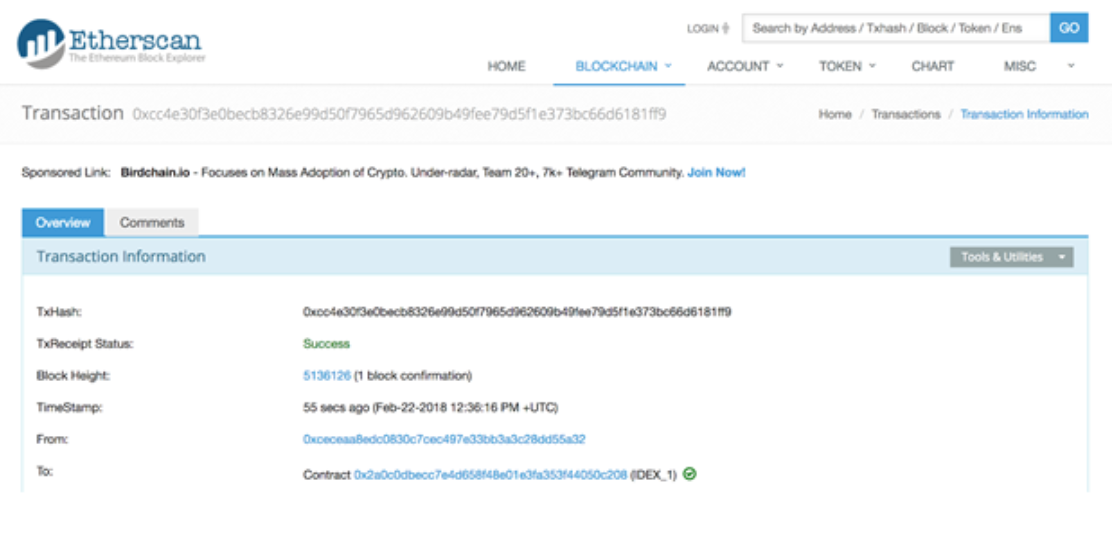Open the Transactions breadcrumb link
Image resolution: width=1114 pixels, height=544 pixels.
(x=905, y=115)
